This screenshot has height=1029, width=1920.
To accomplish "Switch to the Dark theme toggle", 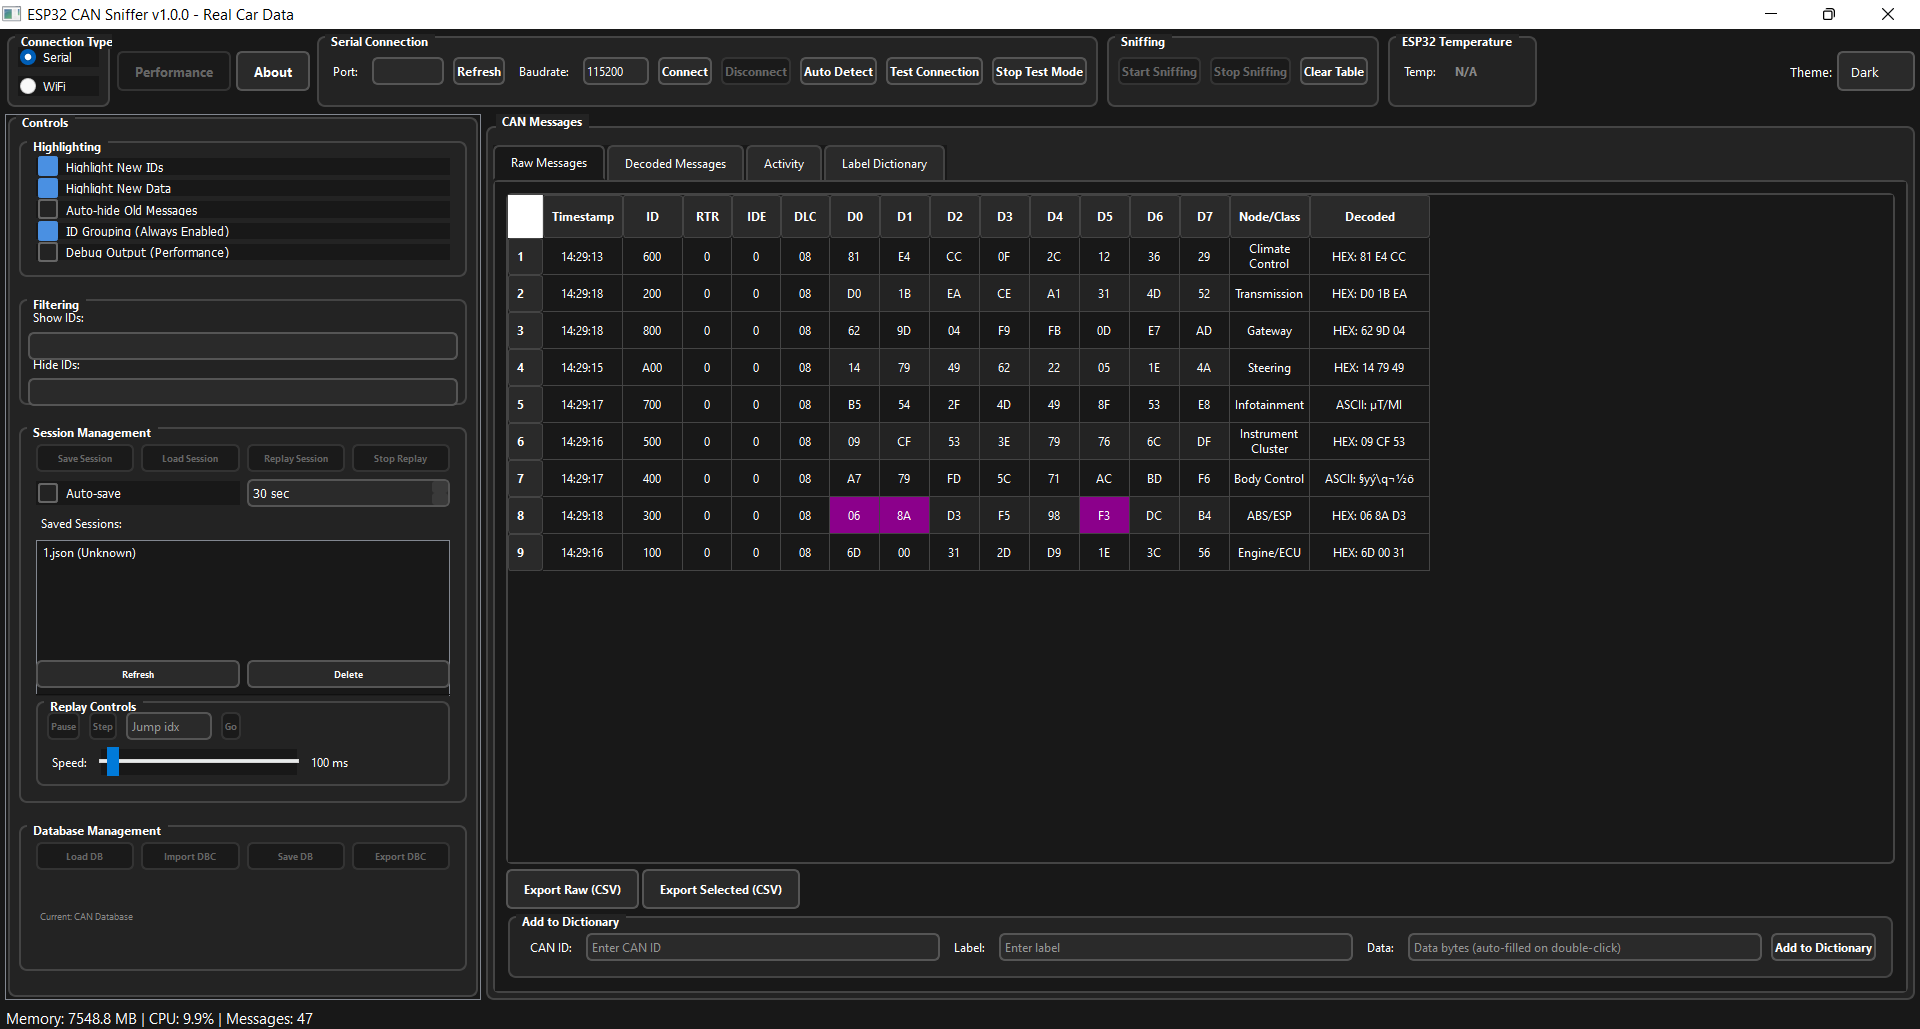I will pos(1874,71).
